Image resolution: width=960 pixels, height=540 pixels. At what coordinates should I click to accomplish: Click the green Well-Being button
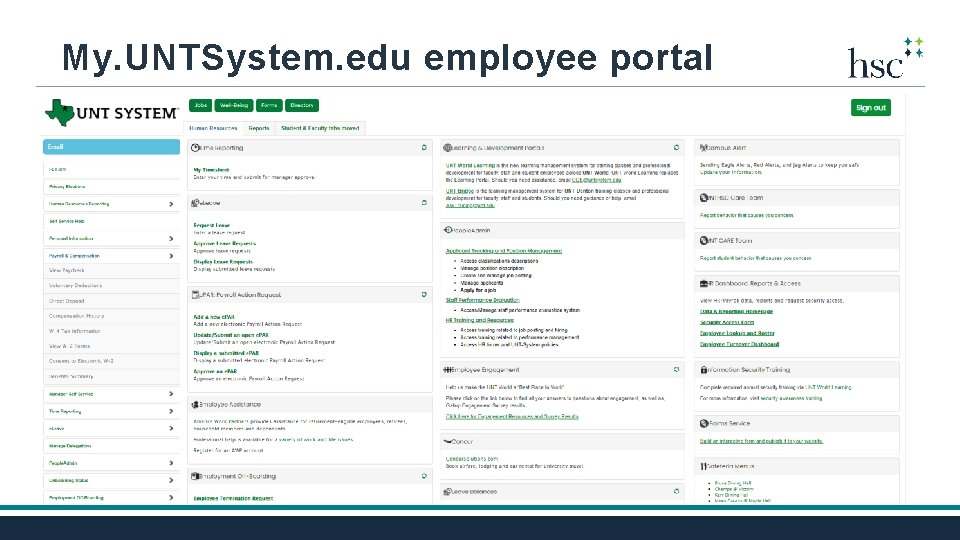[233, 105]
